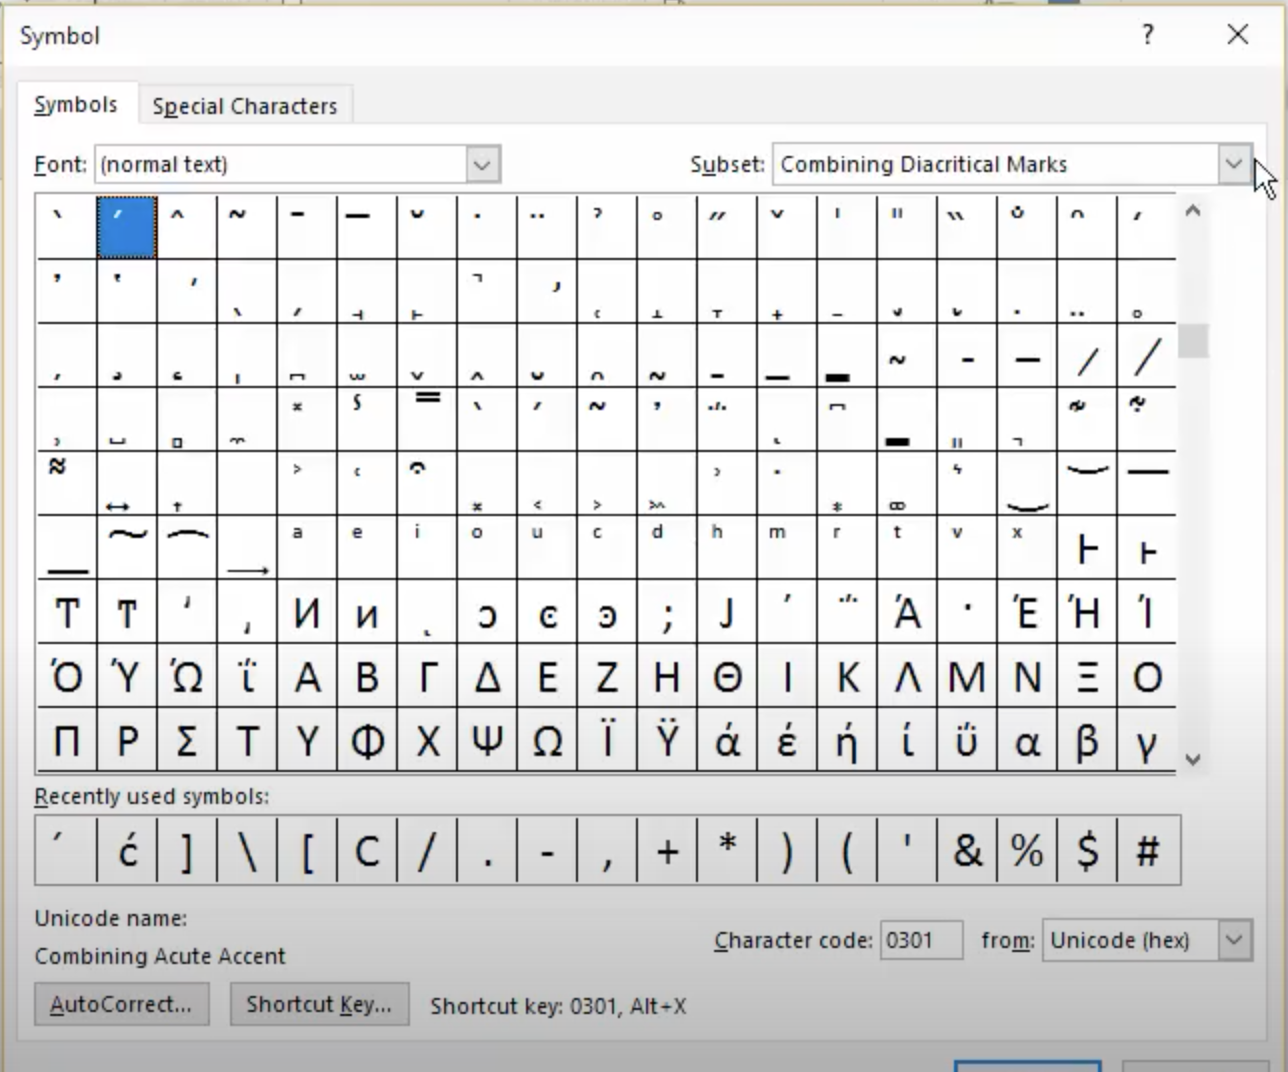The width and height of the screenshot is (1288, 1072).
Task: Select the Greek capital Theta symbol
Action: pyautogui.click(x=726, y=676)
